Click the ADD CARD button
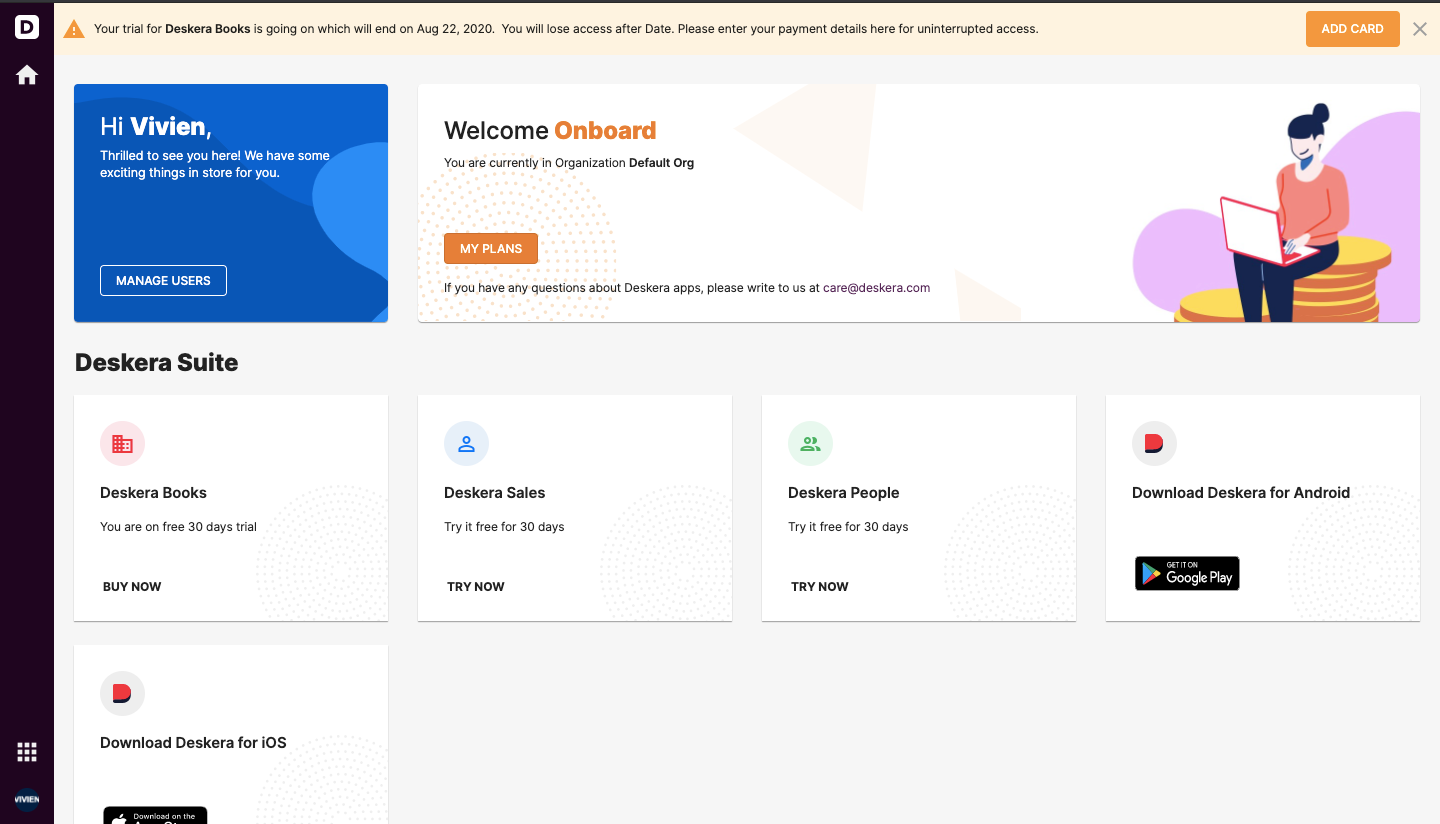1440x824 pixels. point(1352,29)
